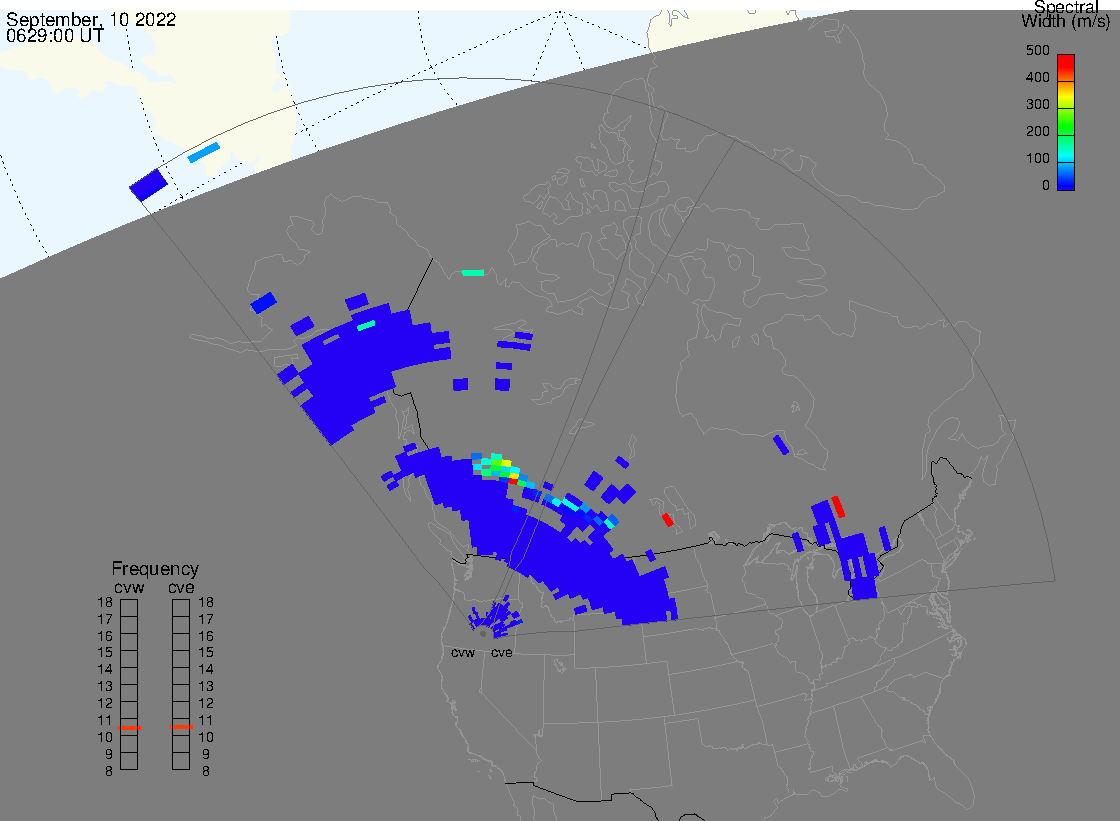This screenshot has width=1120, height=821.
Task: Click the spectral width color scale bar
Action: tap(1066, 122)
